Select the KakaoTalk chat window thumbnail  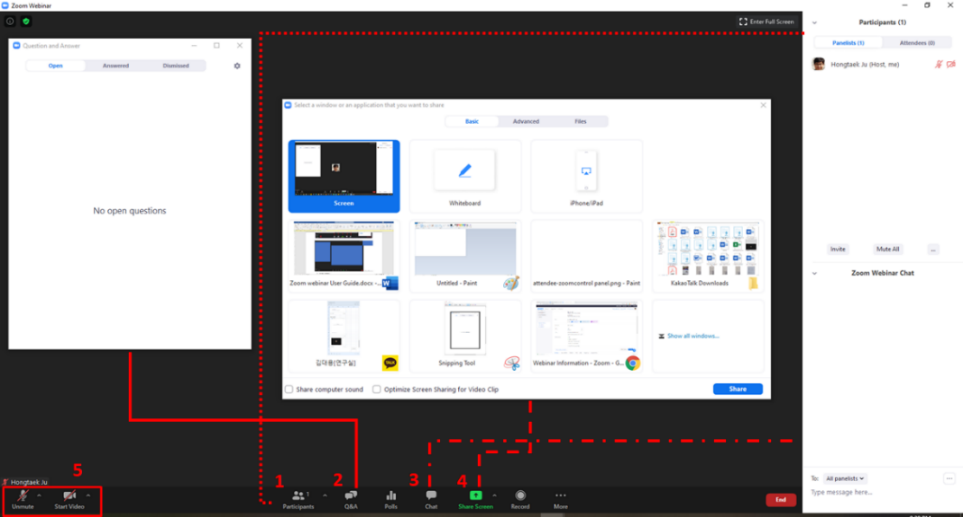coord(344,336)
